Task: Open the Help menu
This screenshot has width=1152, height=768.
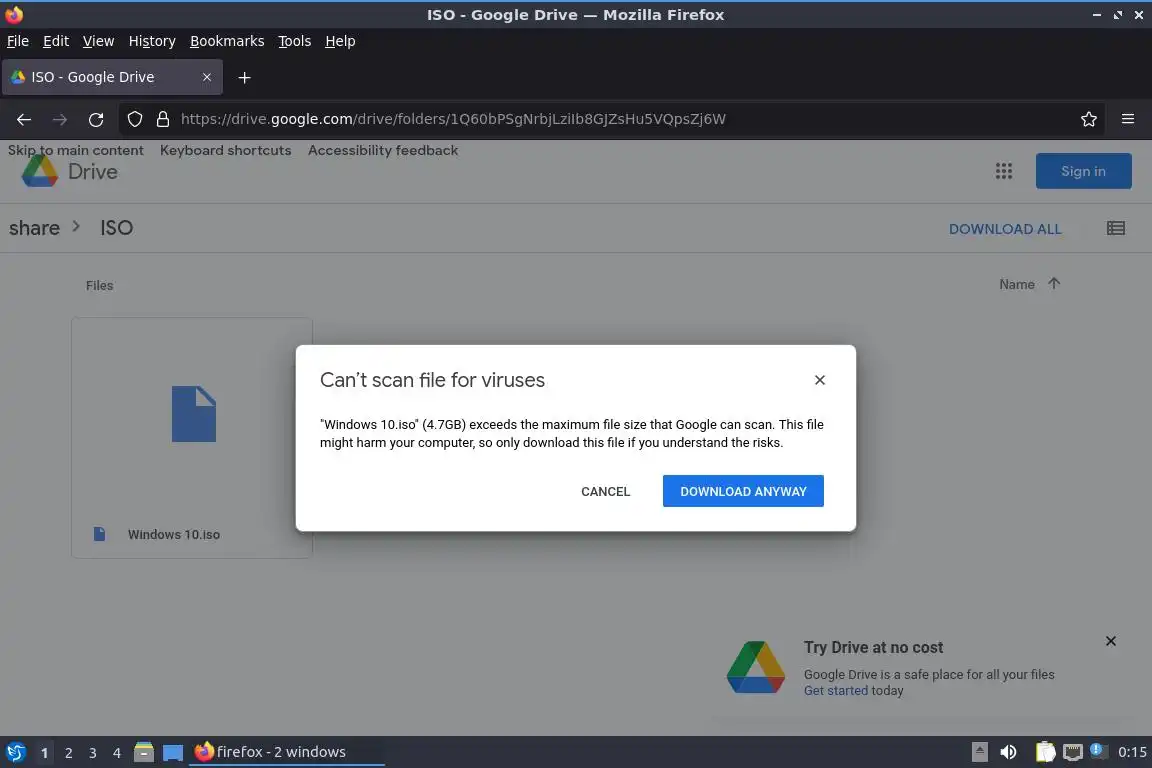Action: point(340,41)
